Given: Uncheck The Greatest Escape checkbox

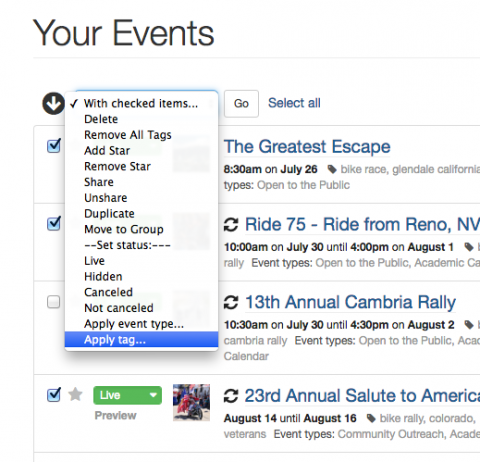Looking at the screenshot, I should 54,146.
